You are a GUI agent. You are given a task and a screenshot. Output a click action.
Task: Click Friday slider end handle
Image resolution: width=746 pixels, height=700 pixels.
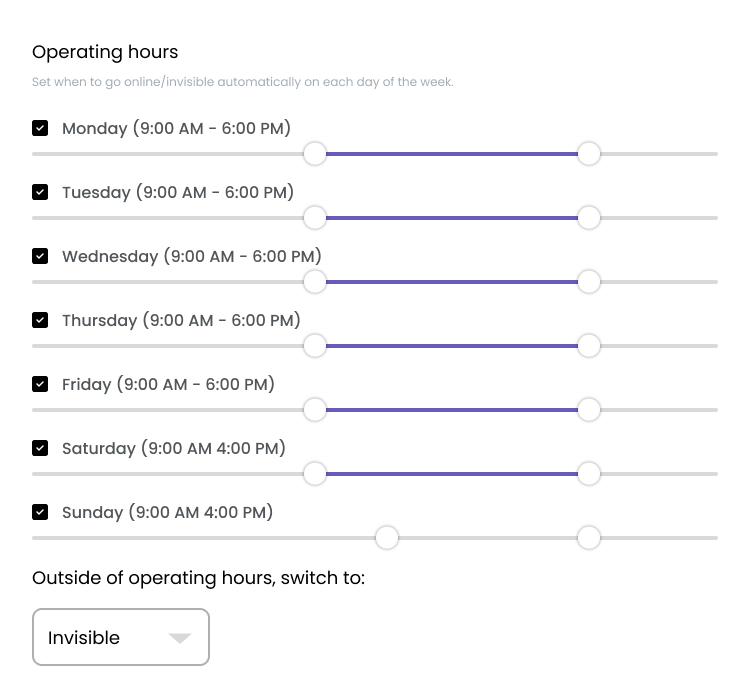[589, 410]
